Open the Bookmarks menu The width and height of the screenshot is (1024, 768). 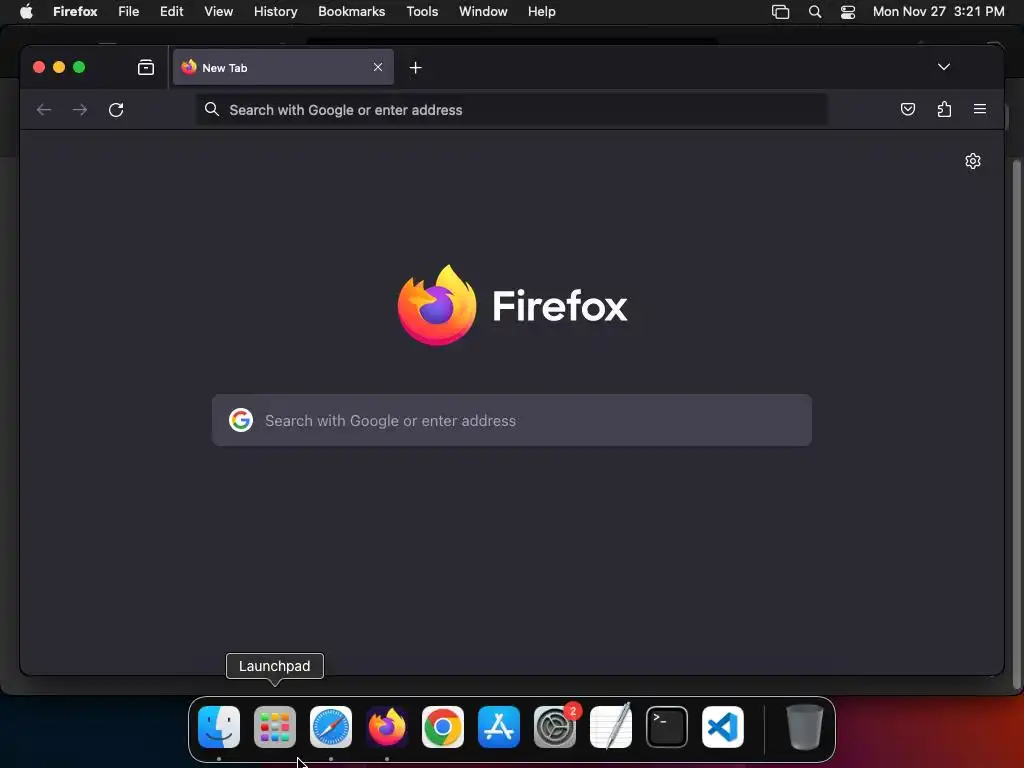click(x=351, y=11)
